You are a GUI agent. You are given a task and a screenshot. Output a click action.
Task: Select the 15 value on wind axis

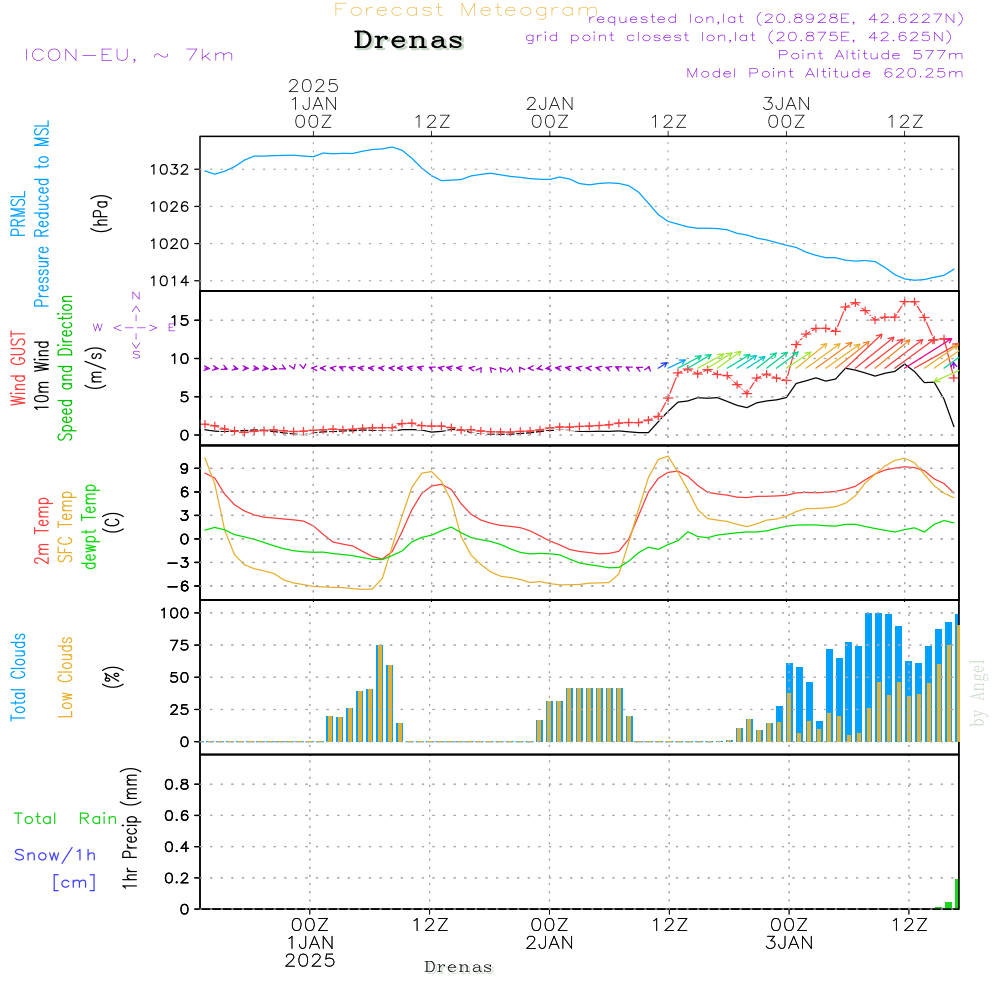coord(180,320)
